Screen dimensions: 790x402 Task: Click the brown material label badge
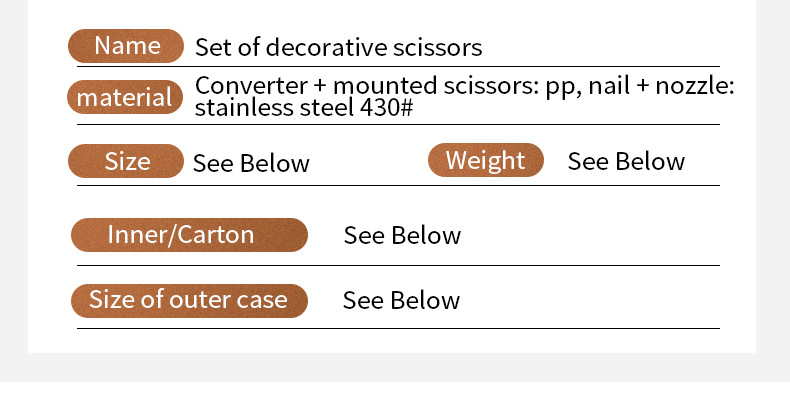click(126, 97)
